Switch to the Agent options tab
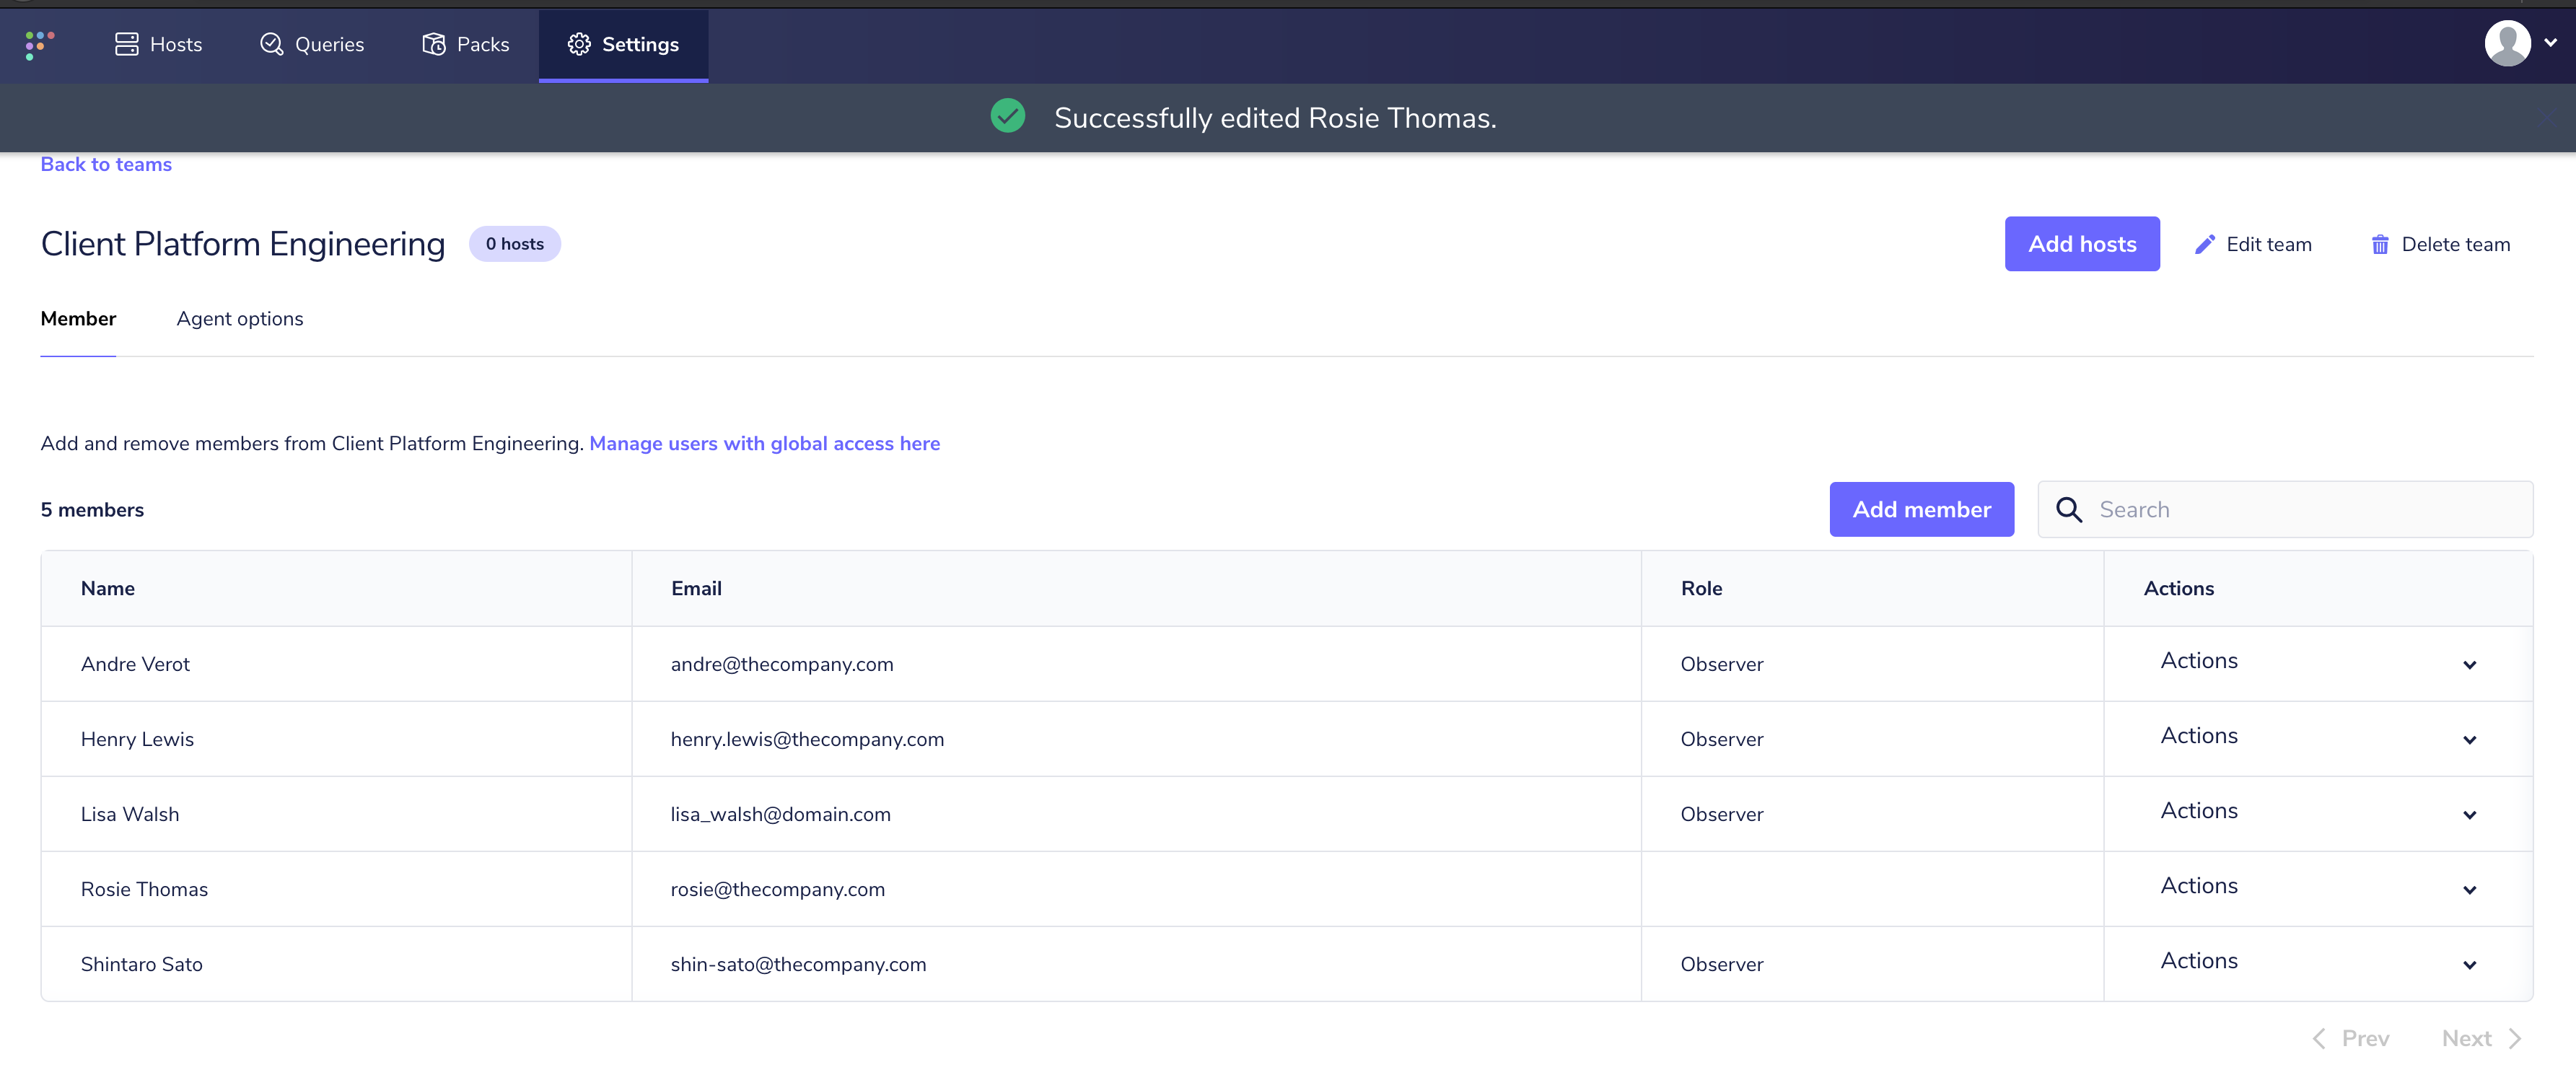Viewport: 2576px width, 1088px height. tap(240, 319)
